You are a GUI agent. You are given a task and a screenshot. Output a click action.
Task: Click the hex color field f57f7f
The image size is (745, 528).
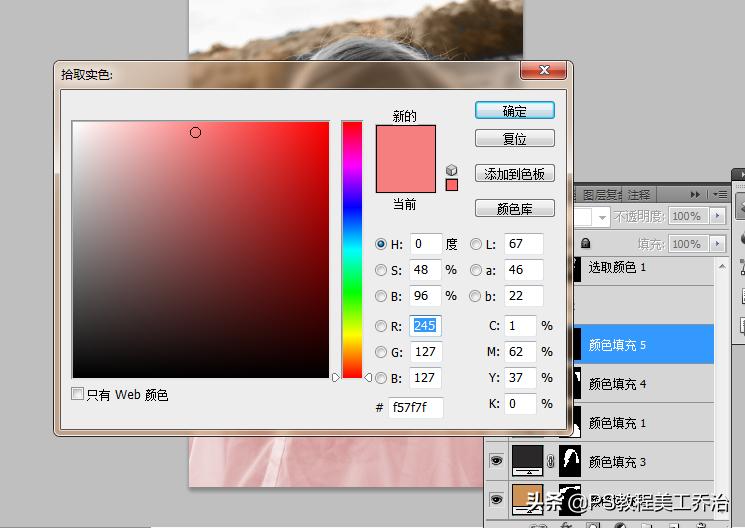point(416,407)
